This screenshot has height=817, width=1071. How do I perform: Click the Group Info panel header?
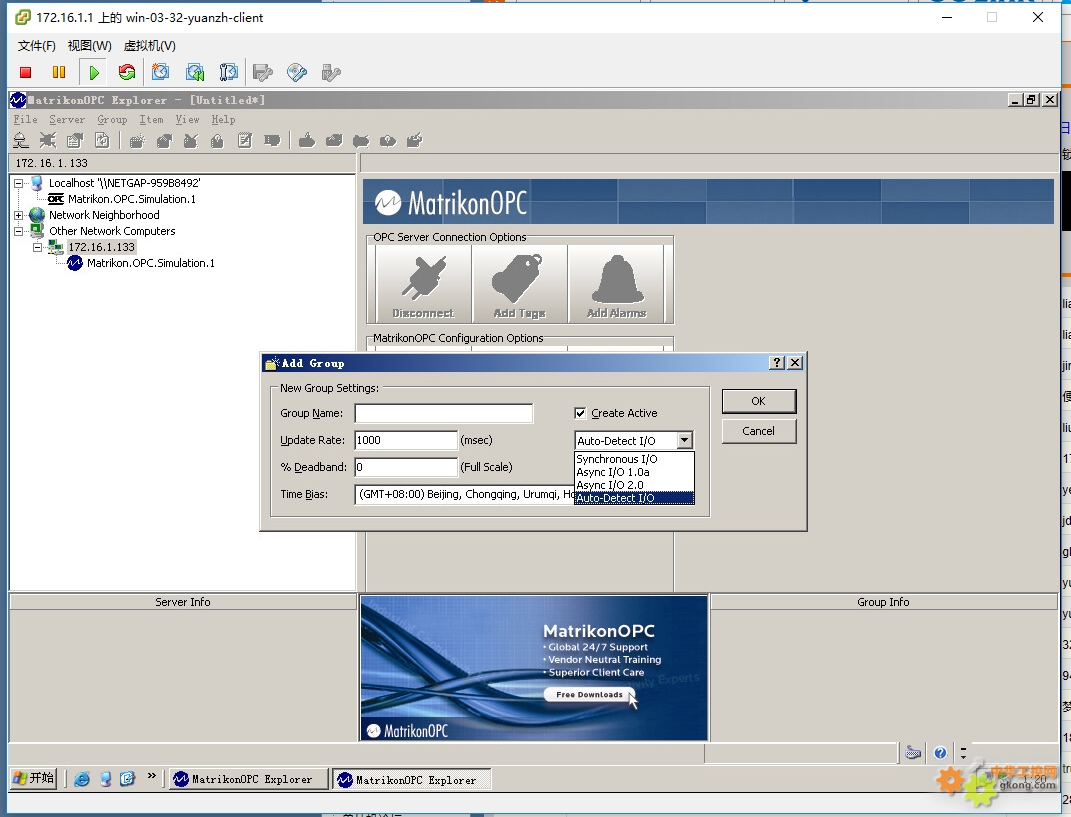point(883,602)
